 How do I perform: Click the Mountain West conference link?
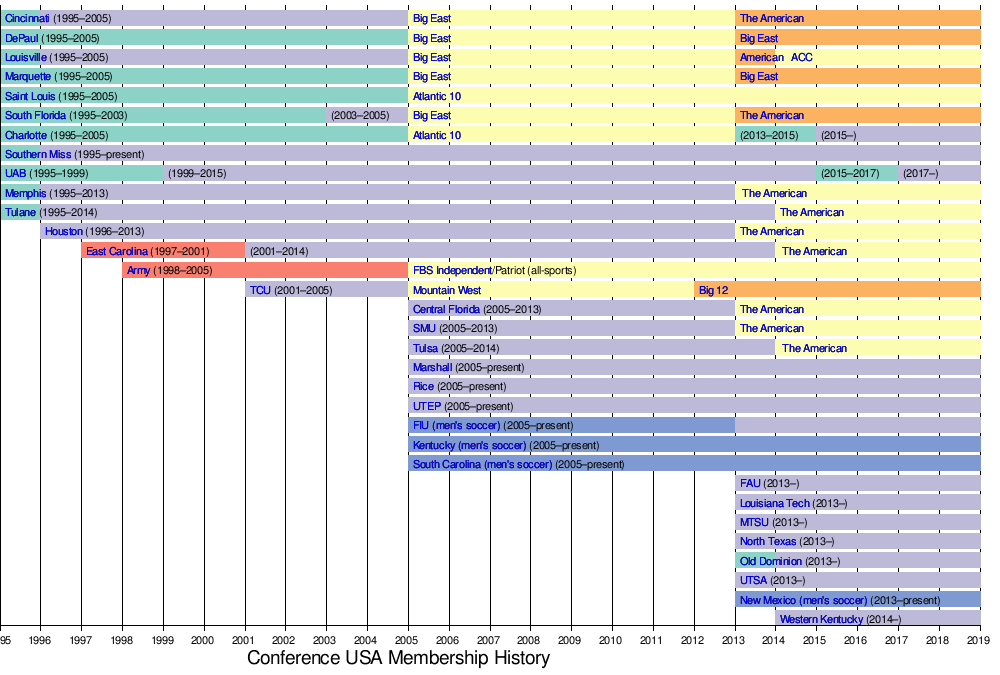coord(446,290)
